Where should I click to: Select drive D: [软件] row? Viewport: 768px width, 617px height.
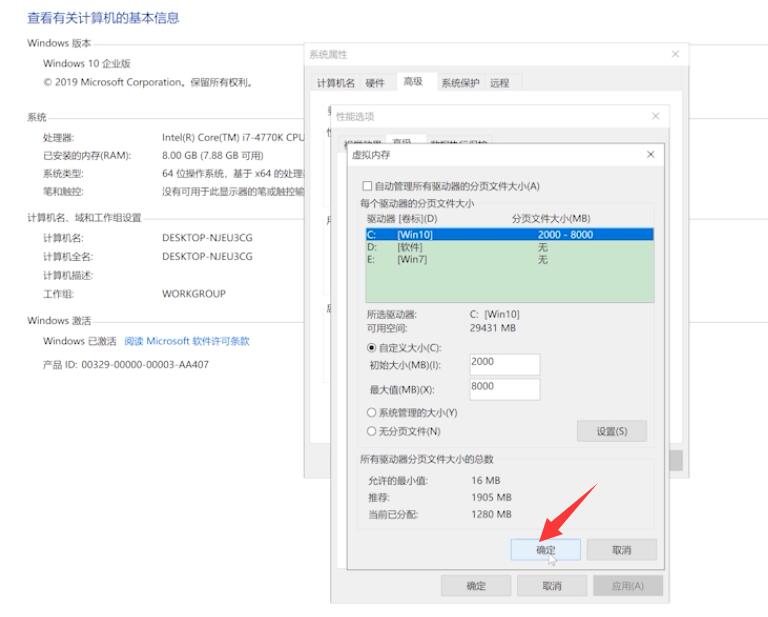click(x=509, y=247)
